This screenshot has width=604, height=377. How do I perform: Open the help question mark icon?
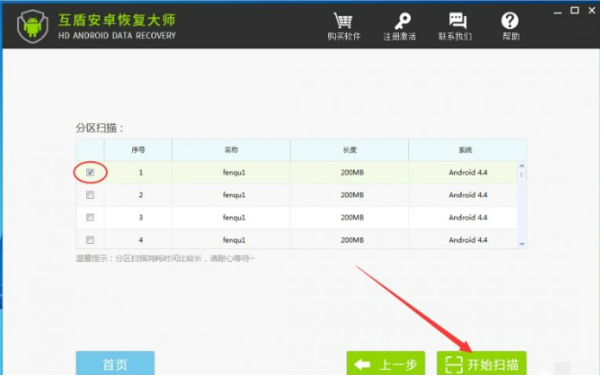[509, 21]
